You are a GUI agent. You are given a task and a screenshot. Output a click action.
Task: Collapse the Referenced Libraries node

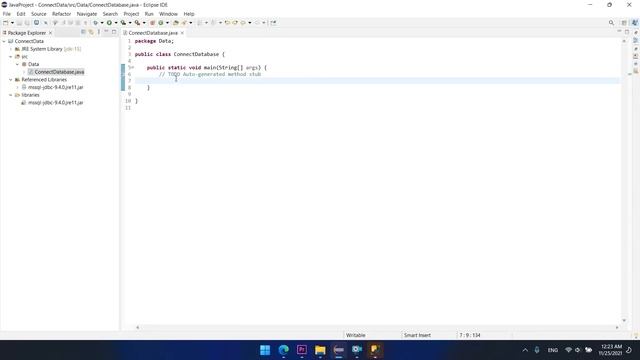[x=11, y=80]
